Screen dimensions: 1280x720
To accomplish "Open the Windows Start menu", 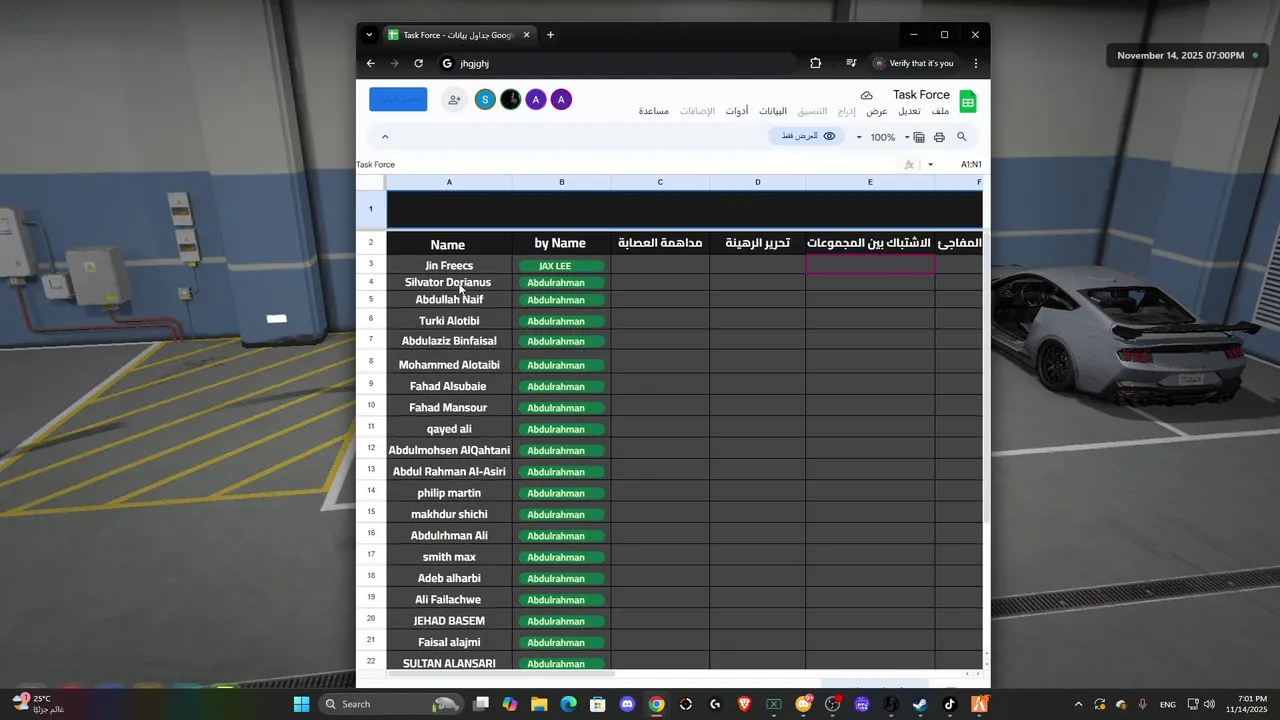I will [x=301, y=704].
